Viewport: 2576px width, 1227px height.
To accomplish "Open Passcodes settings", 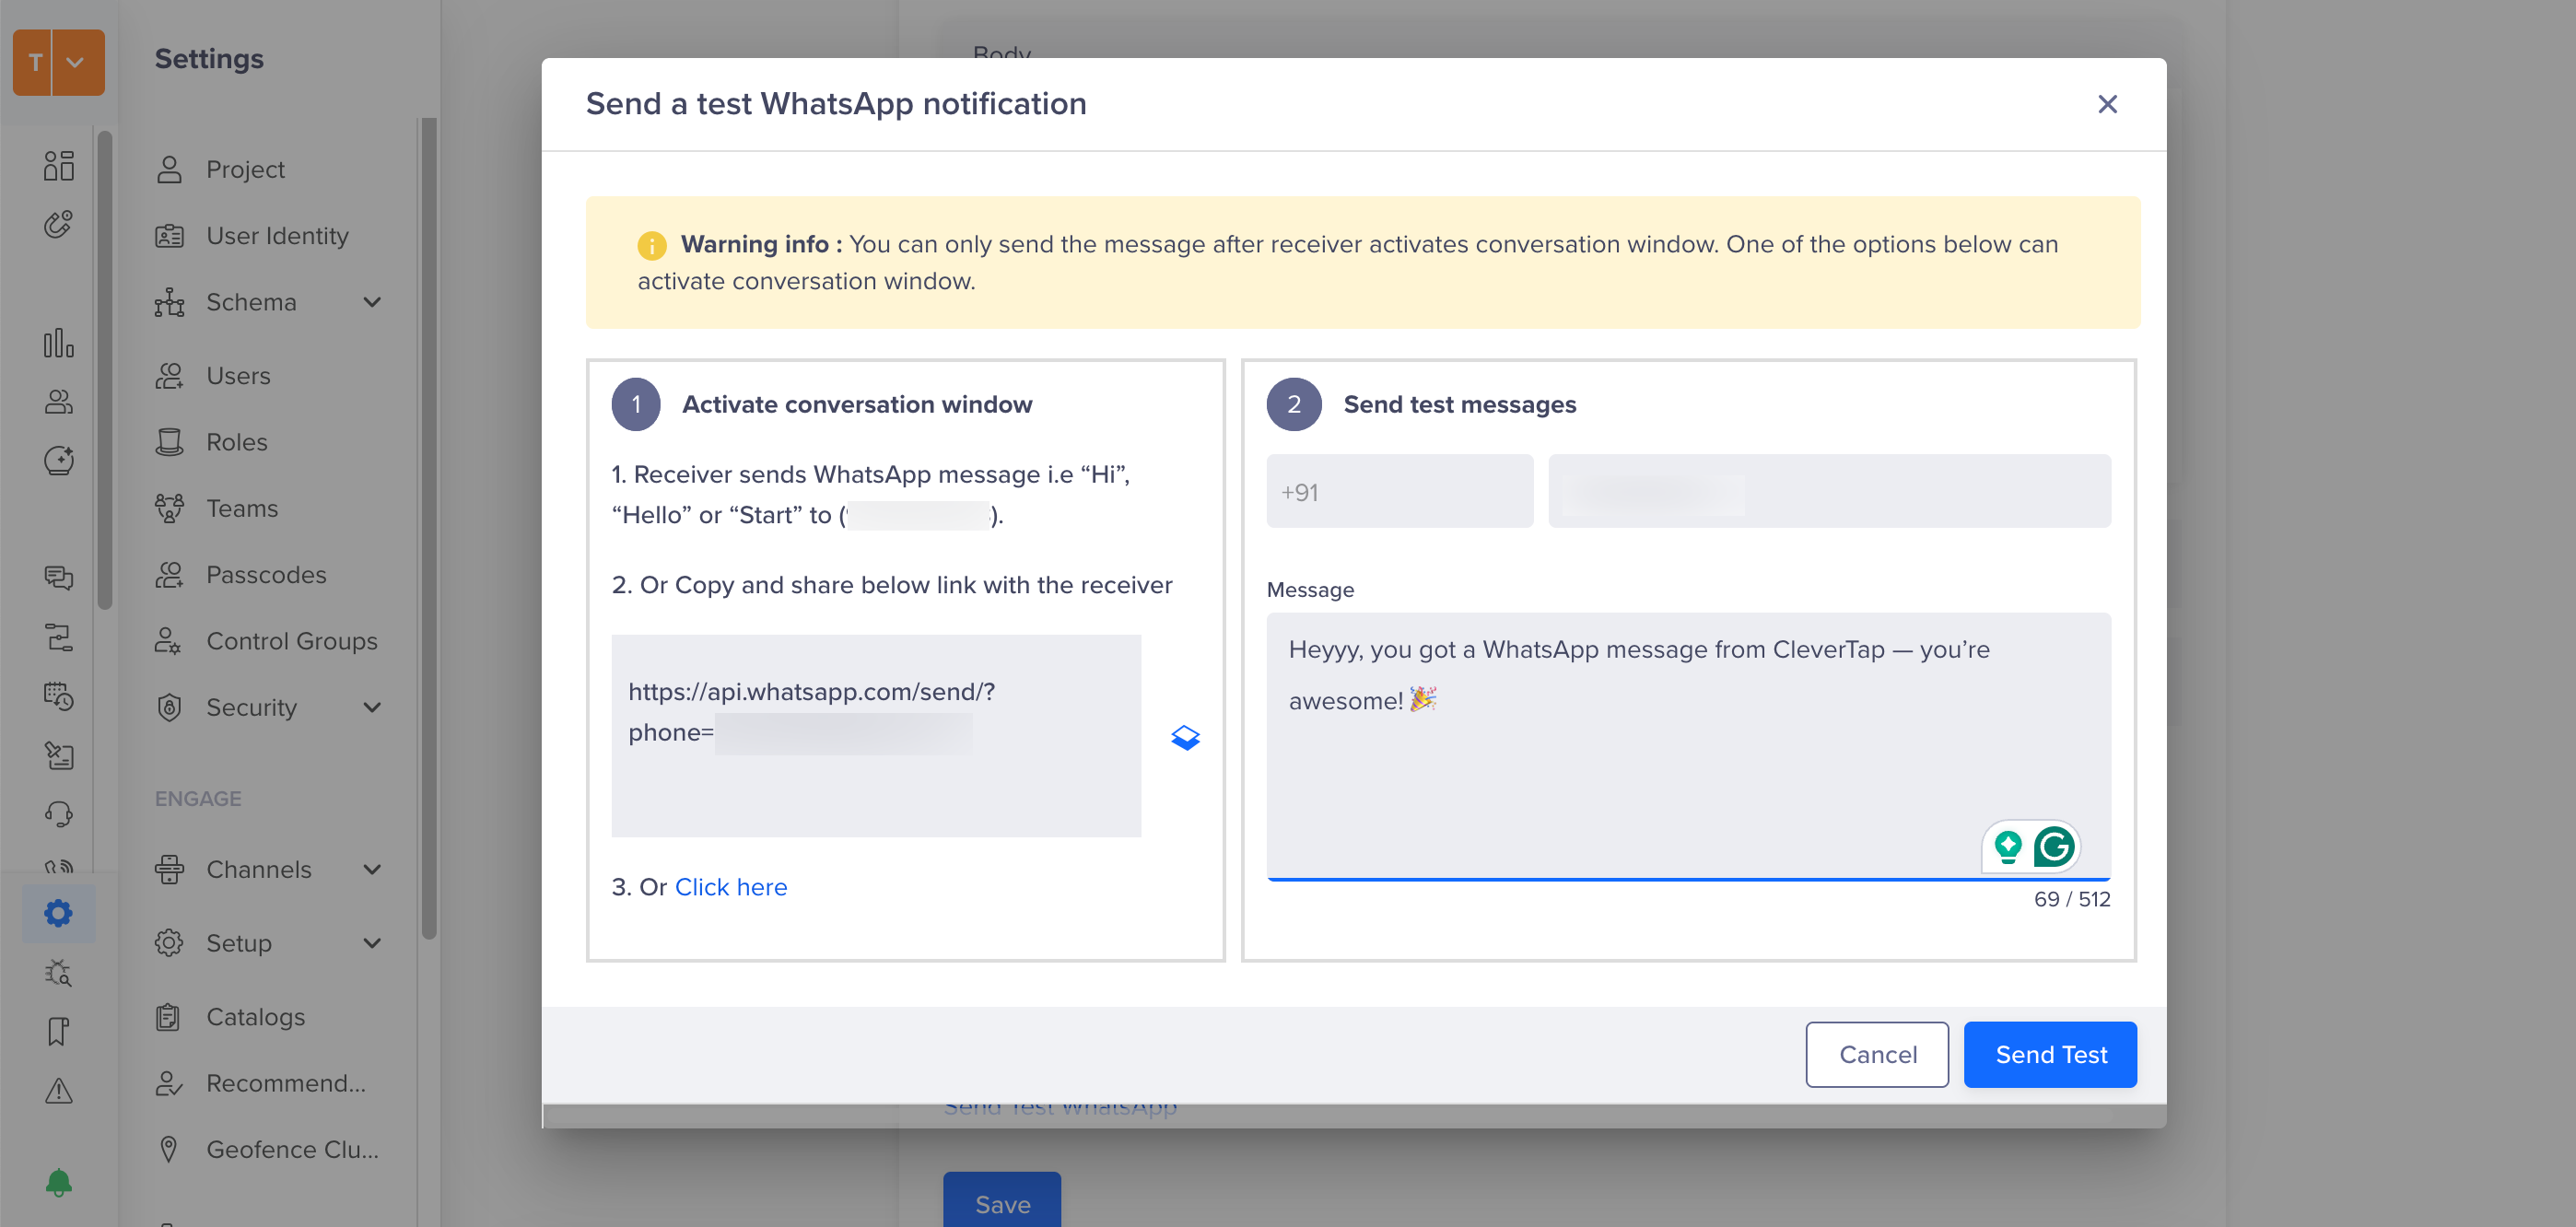I will [241, 575].
